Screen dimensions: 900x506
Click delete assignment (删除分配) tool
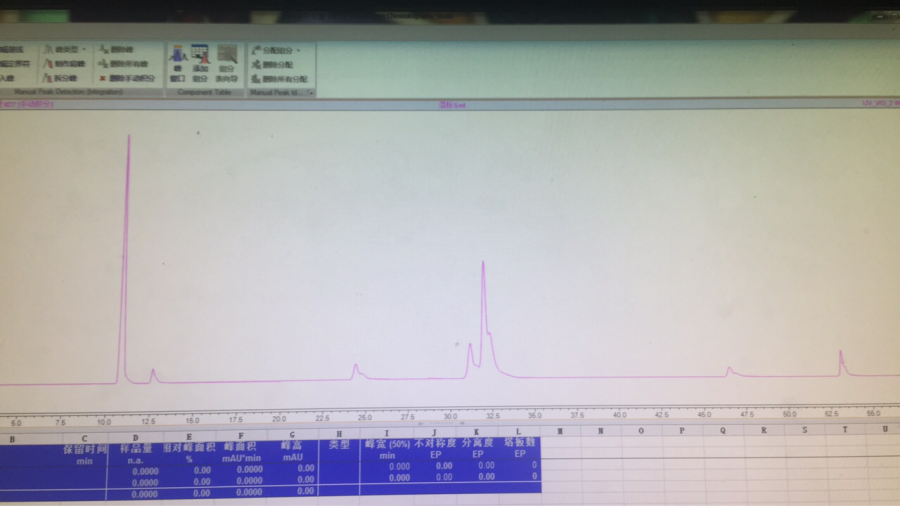pos(273,65)
